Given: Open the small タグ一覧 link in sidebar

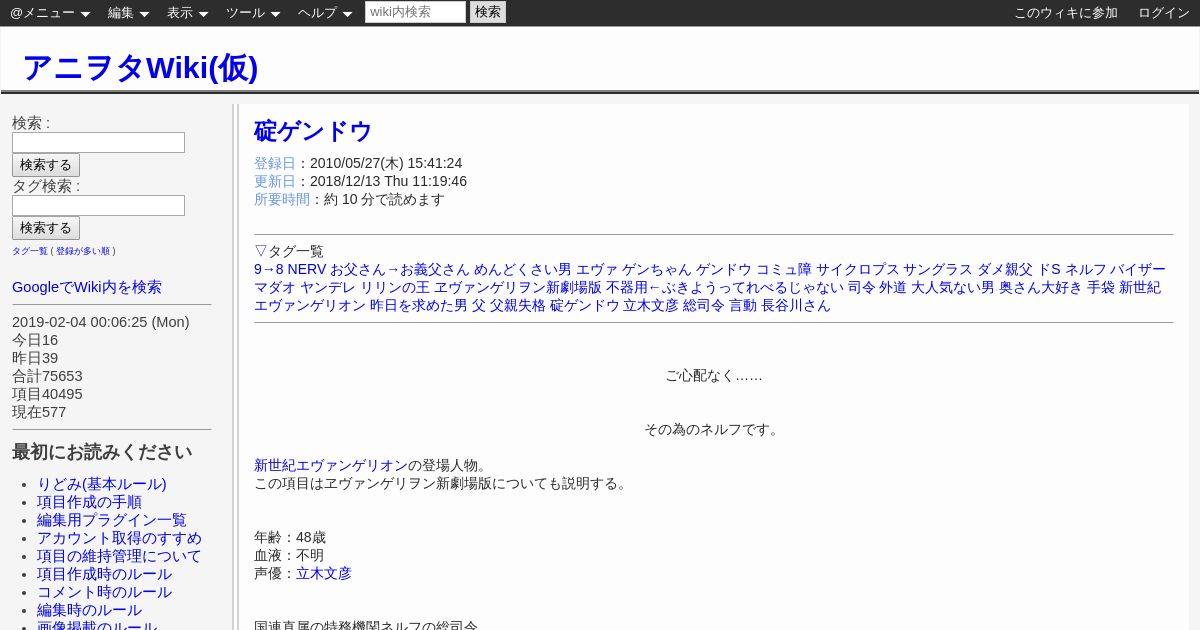Looking at the screenshot, I should [x=30, y=251].
